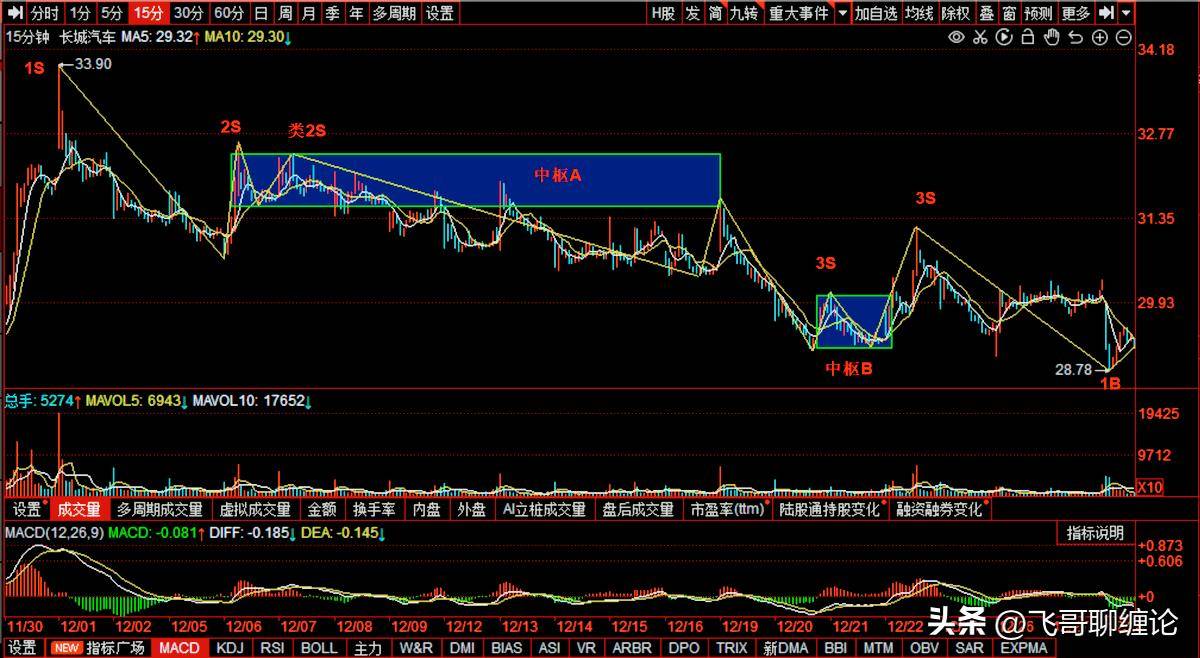The width and height of the screenshot is (1200, 658).
Task: Switch to 周 weekly chart
Action: 285,13
